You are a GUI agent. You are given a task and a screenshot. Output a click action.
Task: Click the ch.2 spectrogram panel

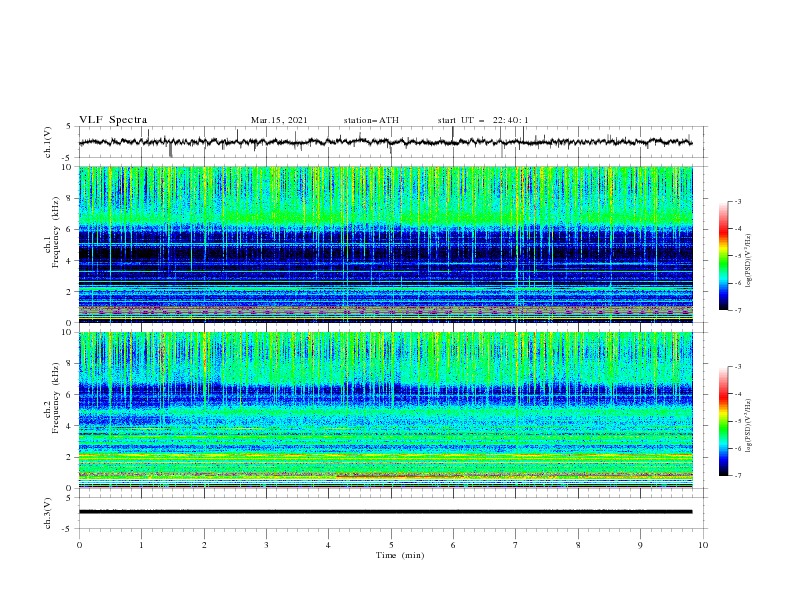[x=386, y=410]
